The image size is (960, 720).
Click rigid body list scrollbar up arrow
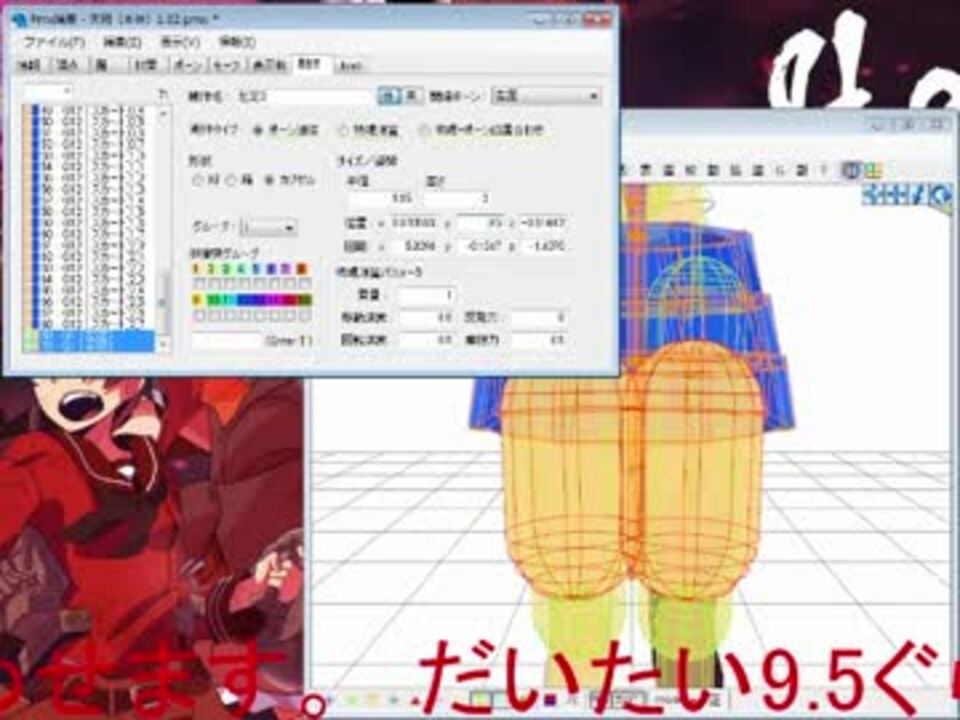pyautogui.click(x=163, y=114)
